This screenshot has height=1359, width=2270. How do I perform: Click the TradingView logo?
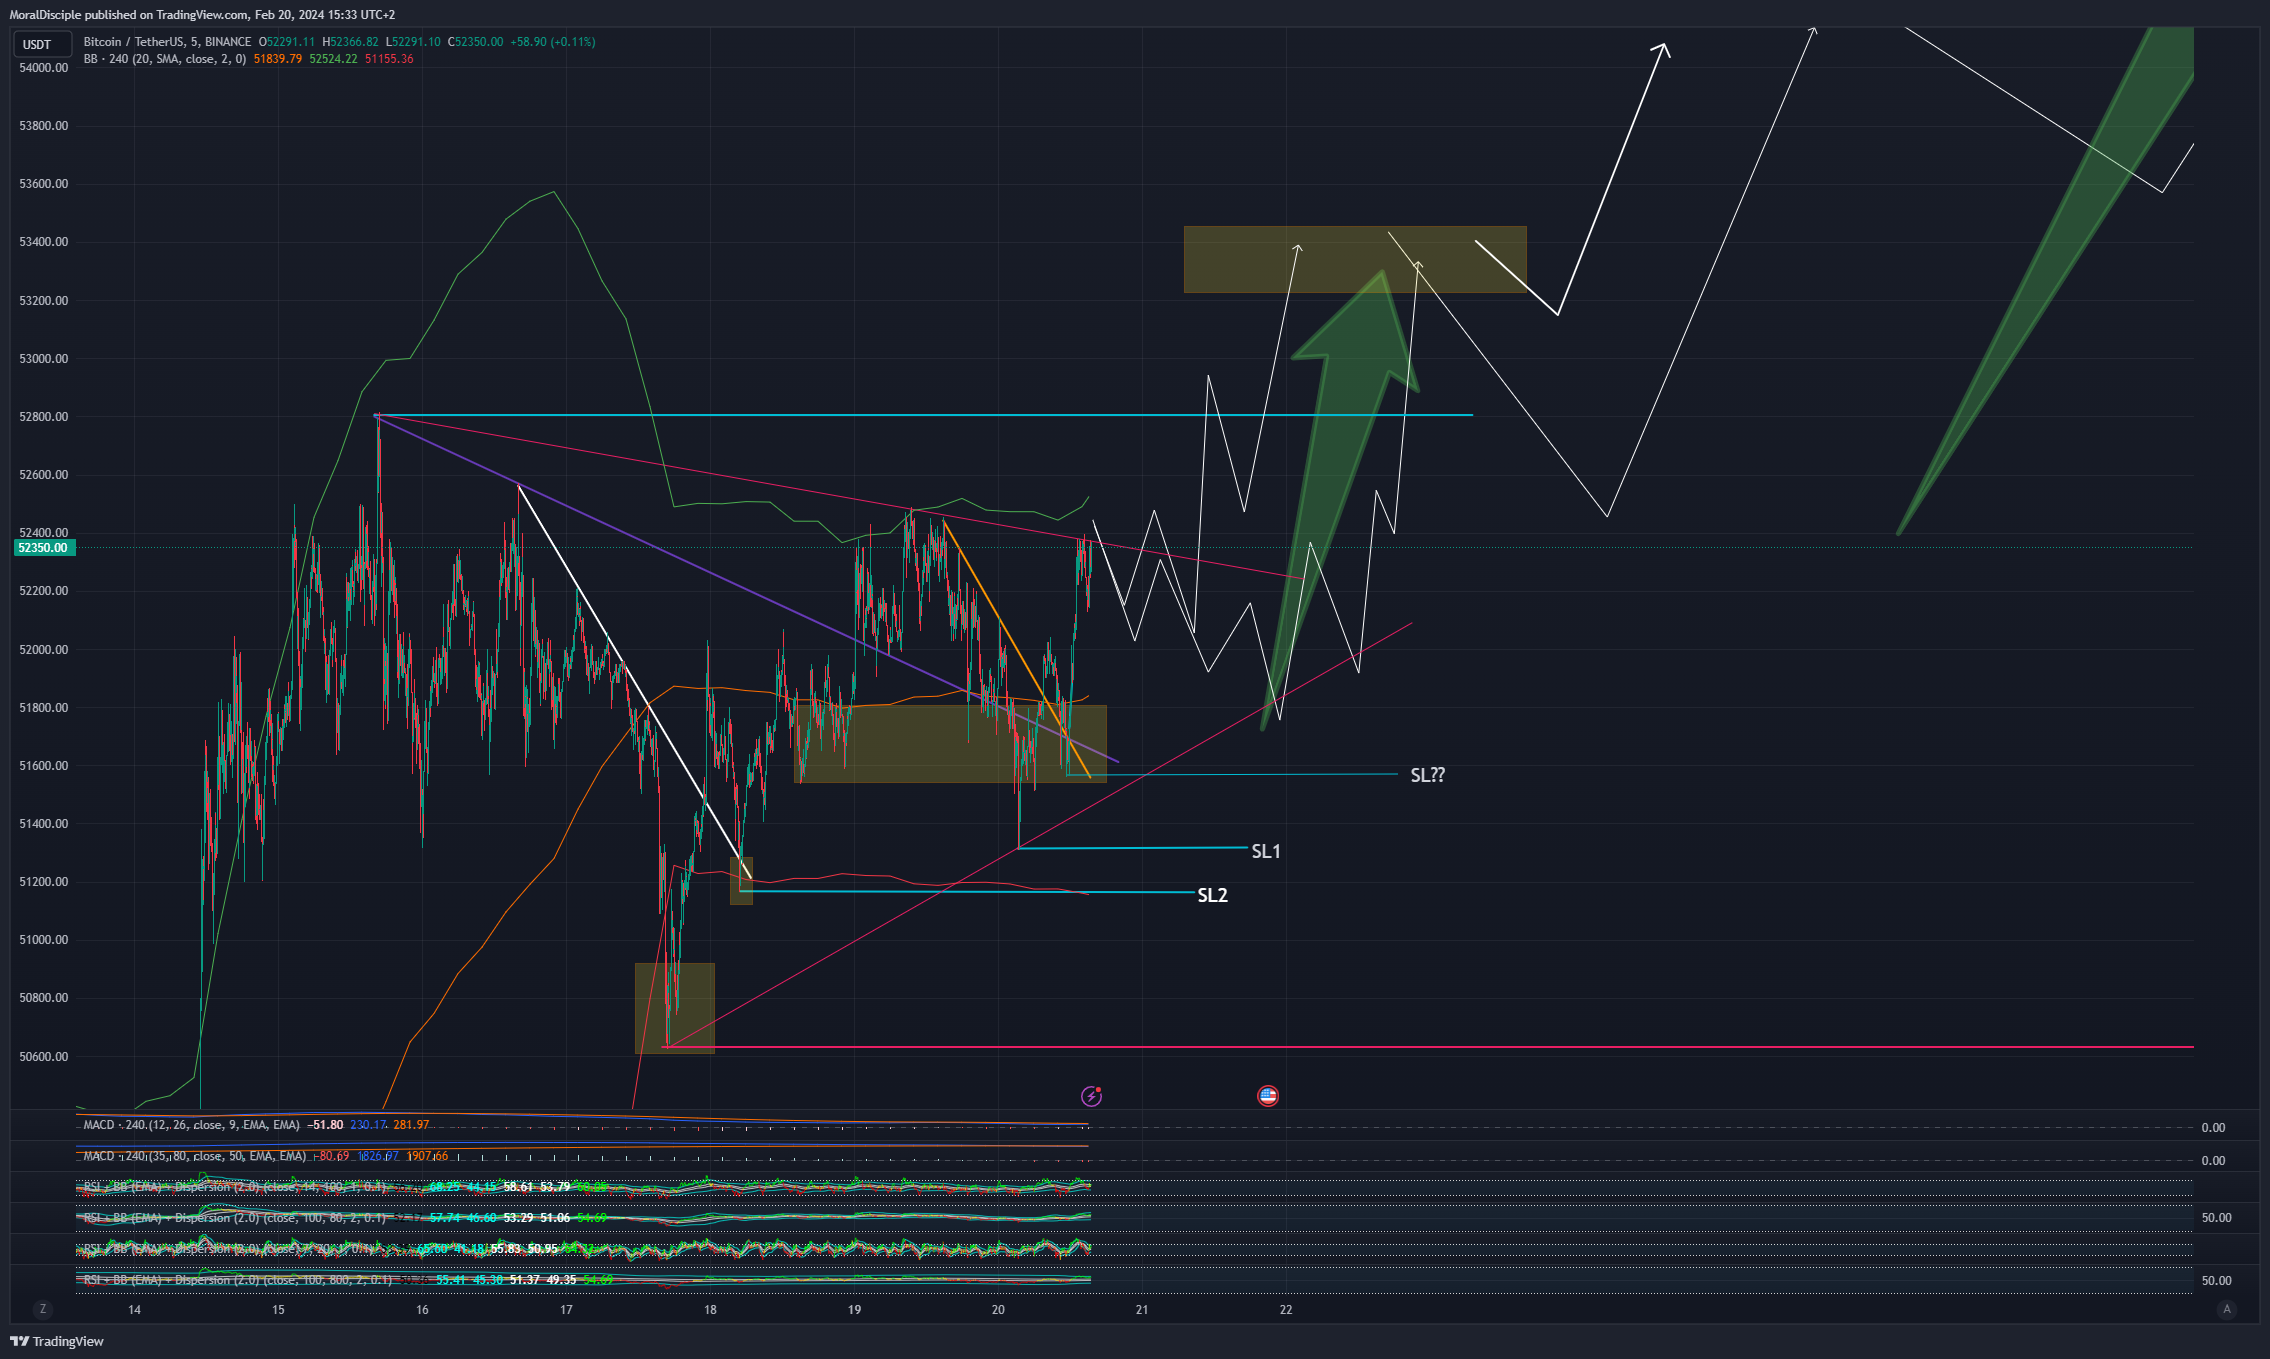tap(57, 1341)
